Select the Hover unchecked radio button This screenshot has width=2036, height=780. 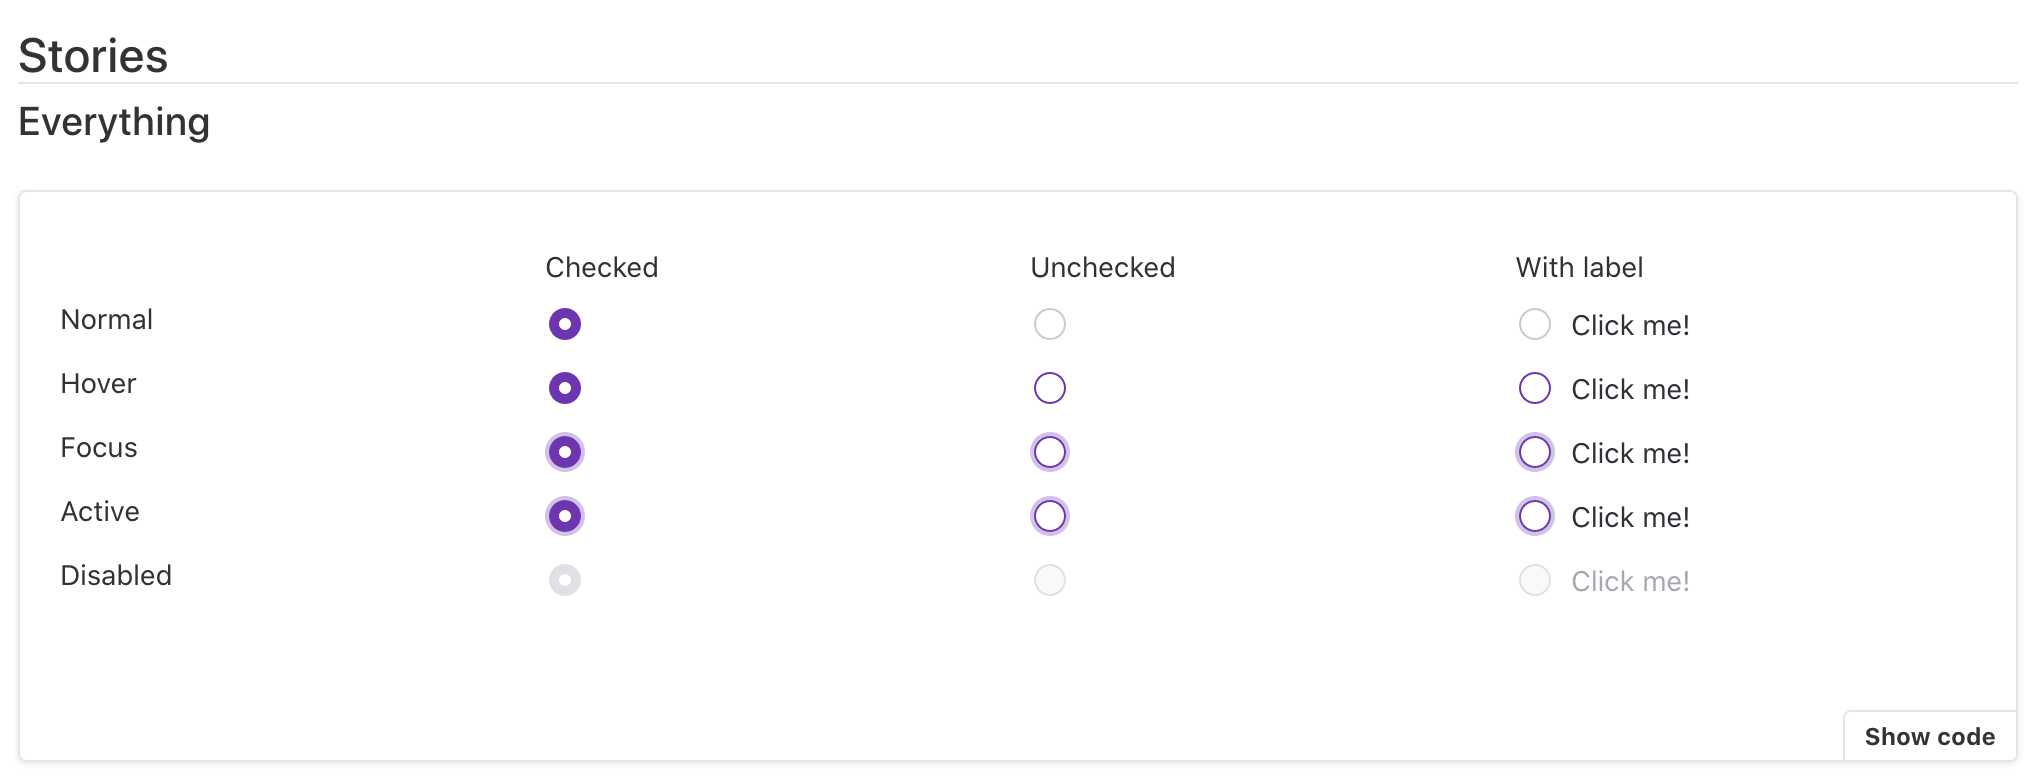pos(1050,388)
